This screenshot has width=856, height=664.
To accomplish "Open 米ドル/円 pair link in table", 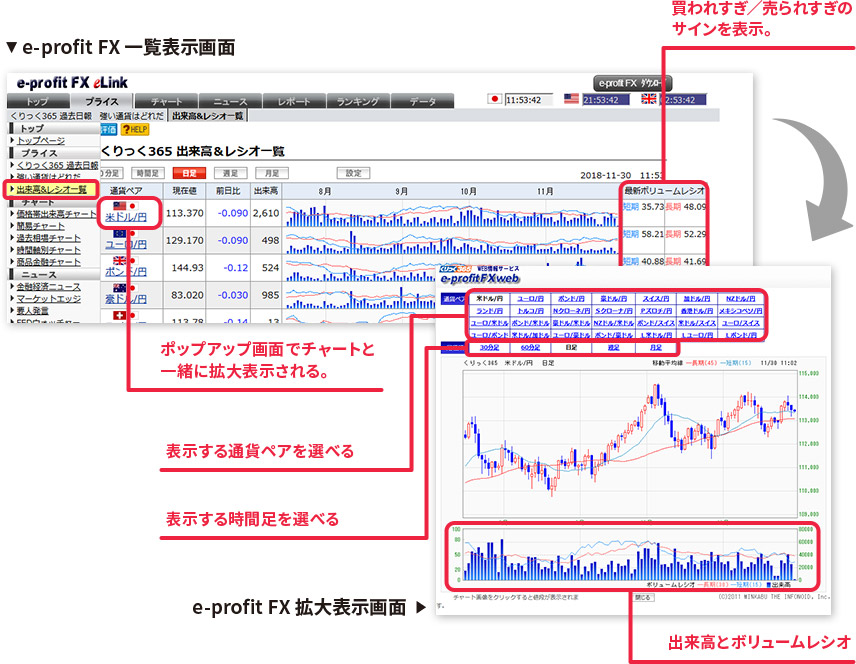I will pos(126,217).
